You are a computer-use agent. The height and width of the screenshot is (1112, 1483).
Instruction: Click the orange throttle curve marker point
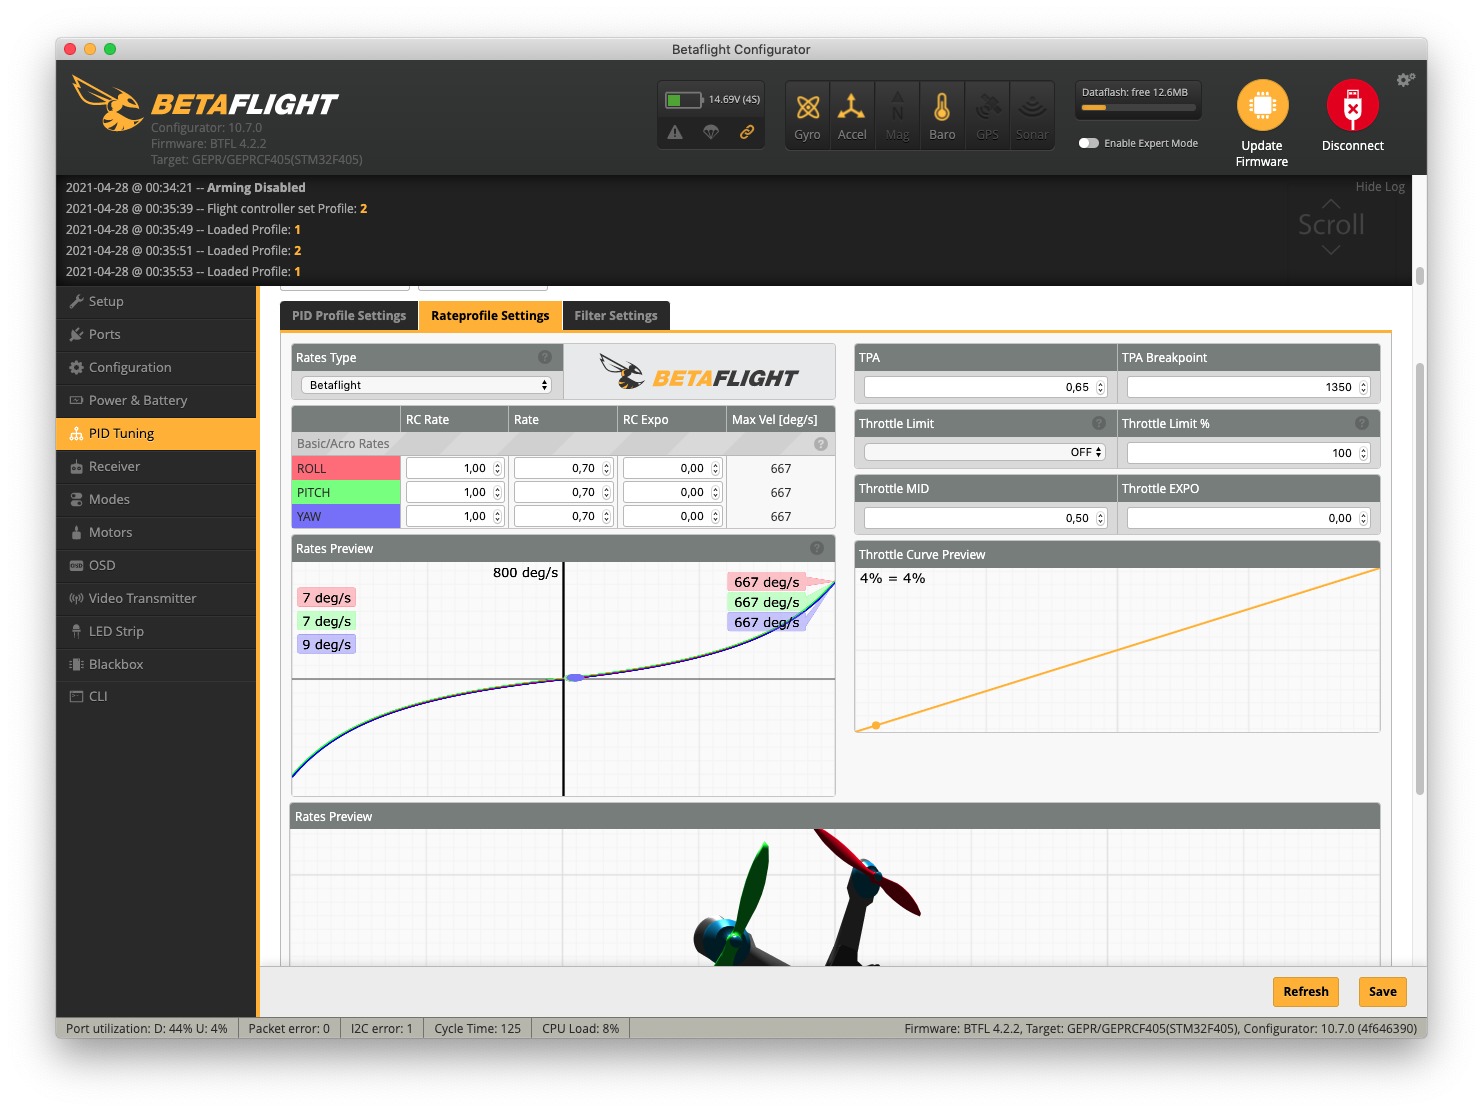point(876,725)
